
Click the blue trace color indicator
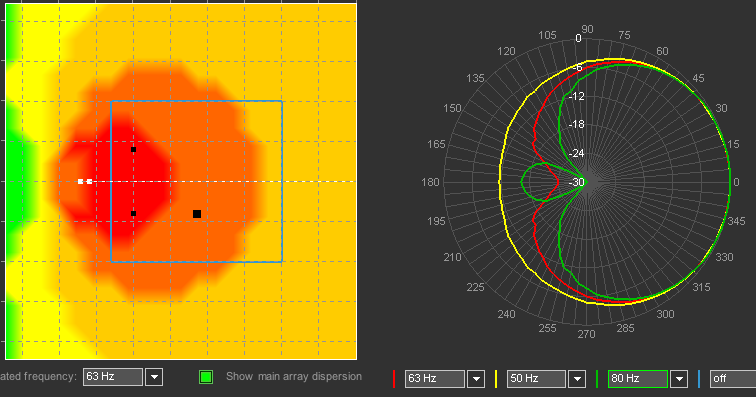point(699,379)
